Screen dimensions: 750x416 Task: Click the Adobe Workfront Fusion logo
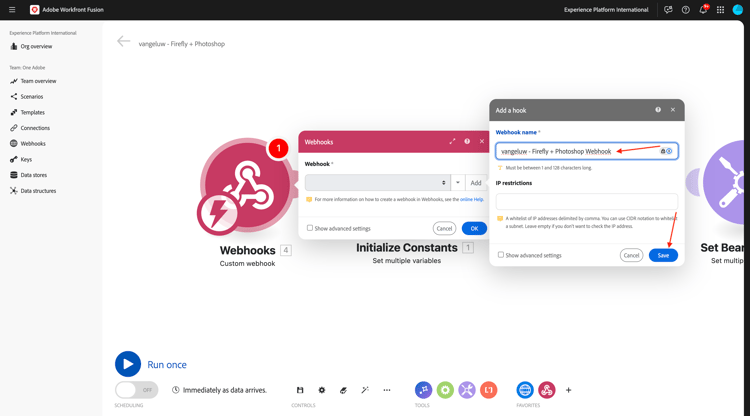pyautogui.click(x=34, y=10)
